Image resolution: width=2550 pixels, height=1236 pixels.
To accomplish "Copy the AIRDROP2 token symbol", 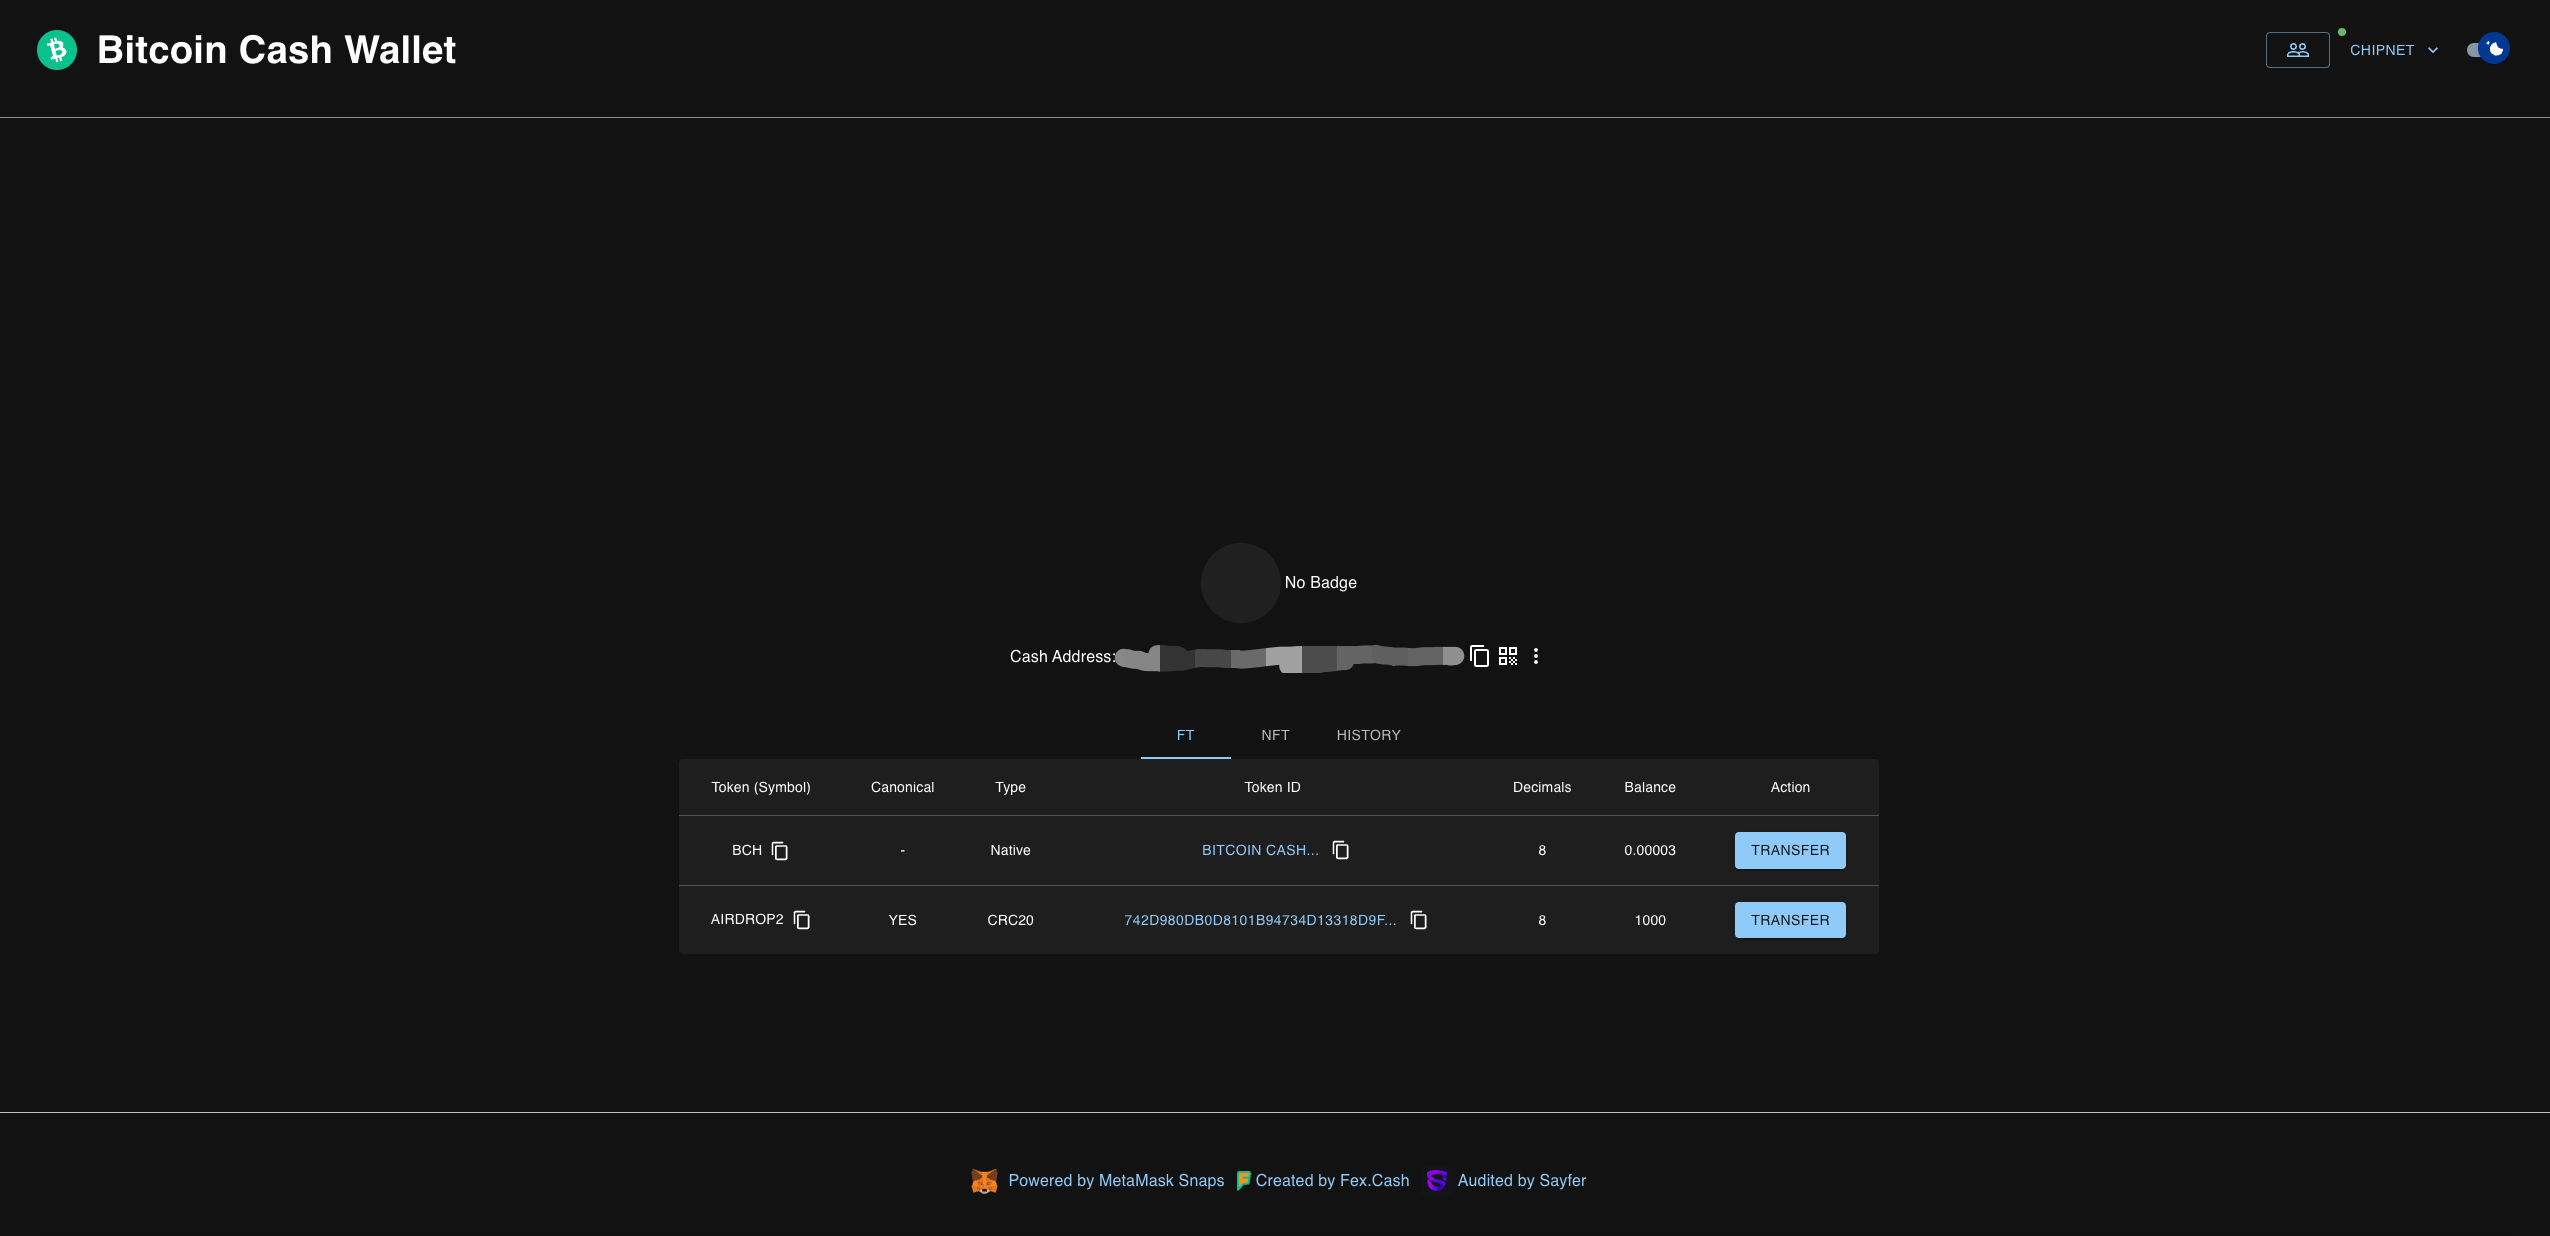I will click(x=802, y=920).
